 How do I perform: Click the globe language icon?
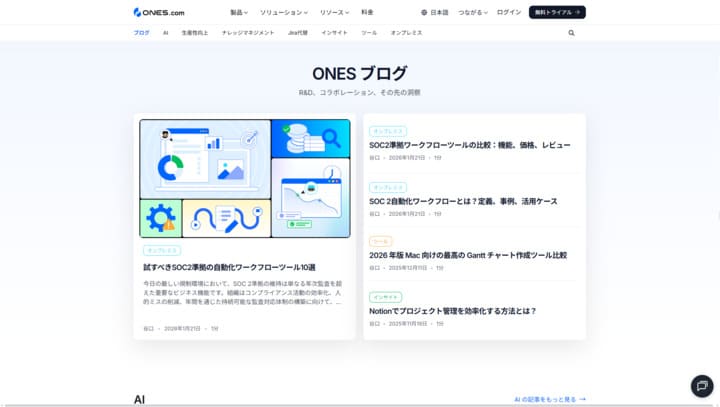point(424,12)
